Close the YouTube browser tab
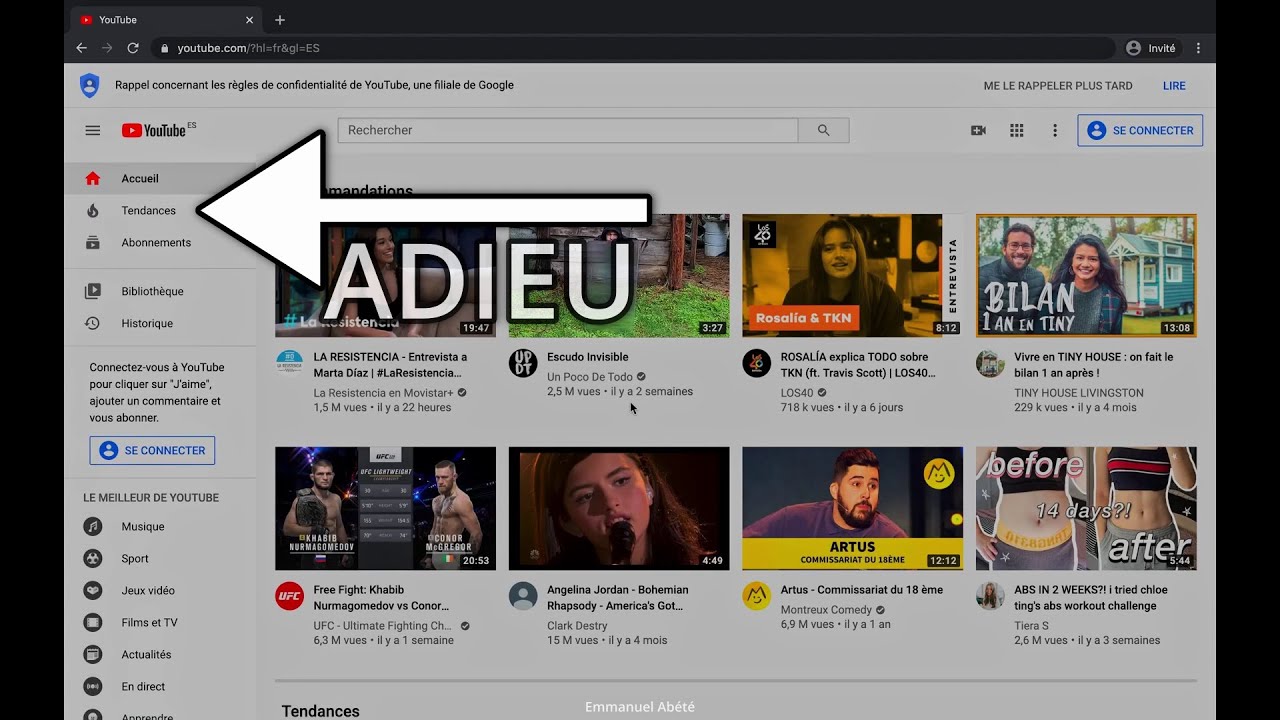1280x720 pixels. click(249, 20)
